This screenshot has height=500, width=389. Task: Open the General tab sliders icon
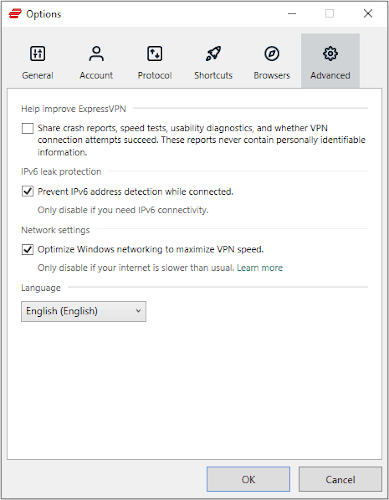(38, 54)
